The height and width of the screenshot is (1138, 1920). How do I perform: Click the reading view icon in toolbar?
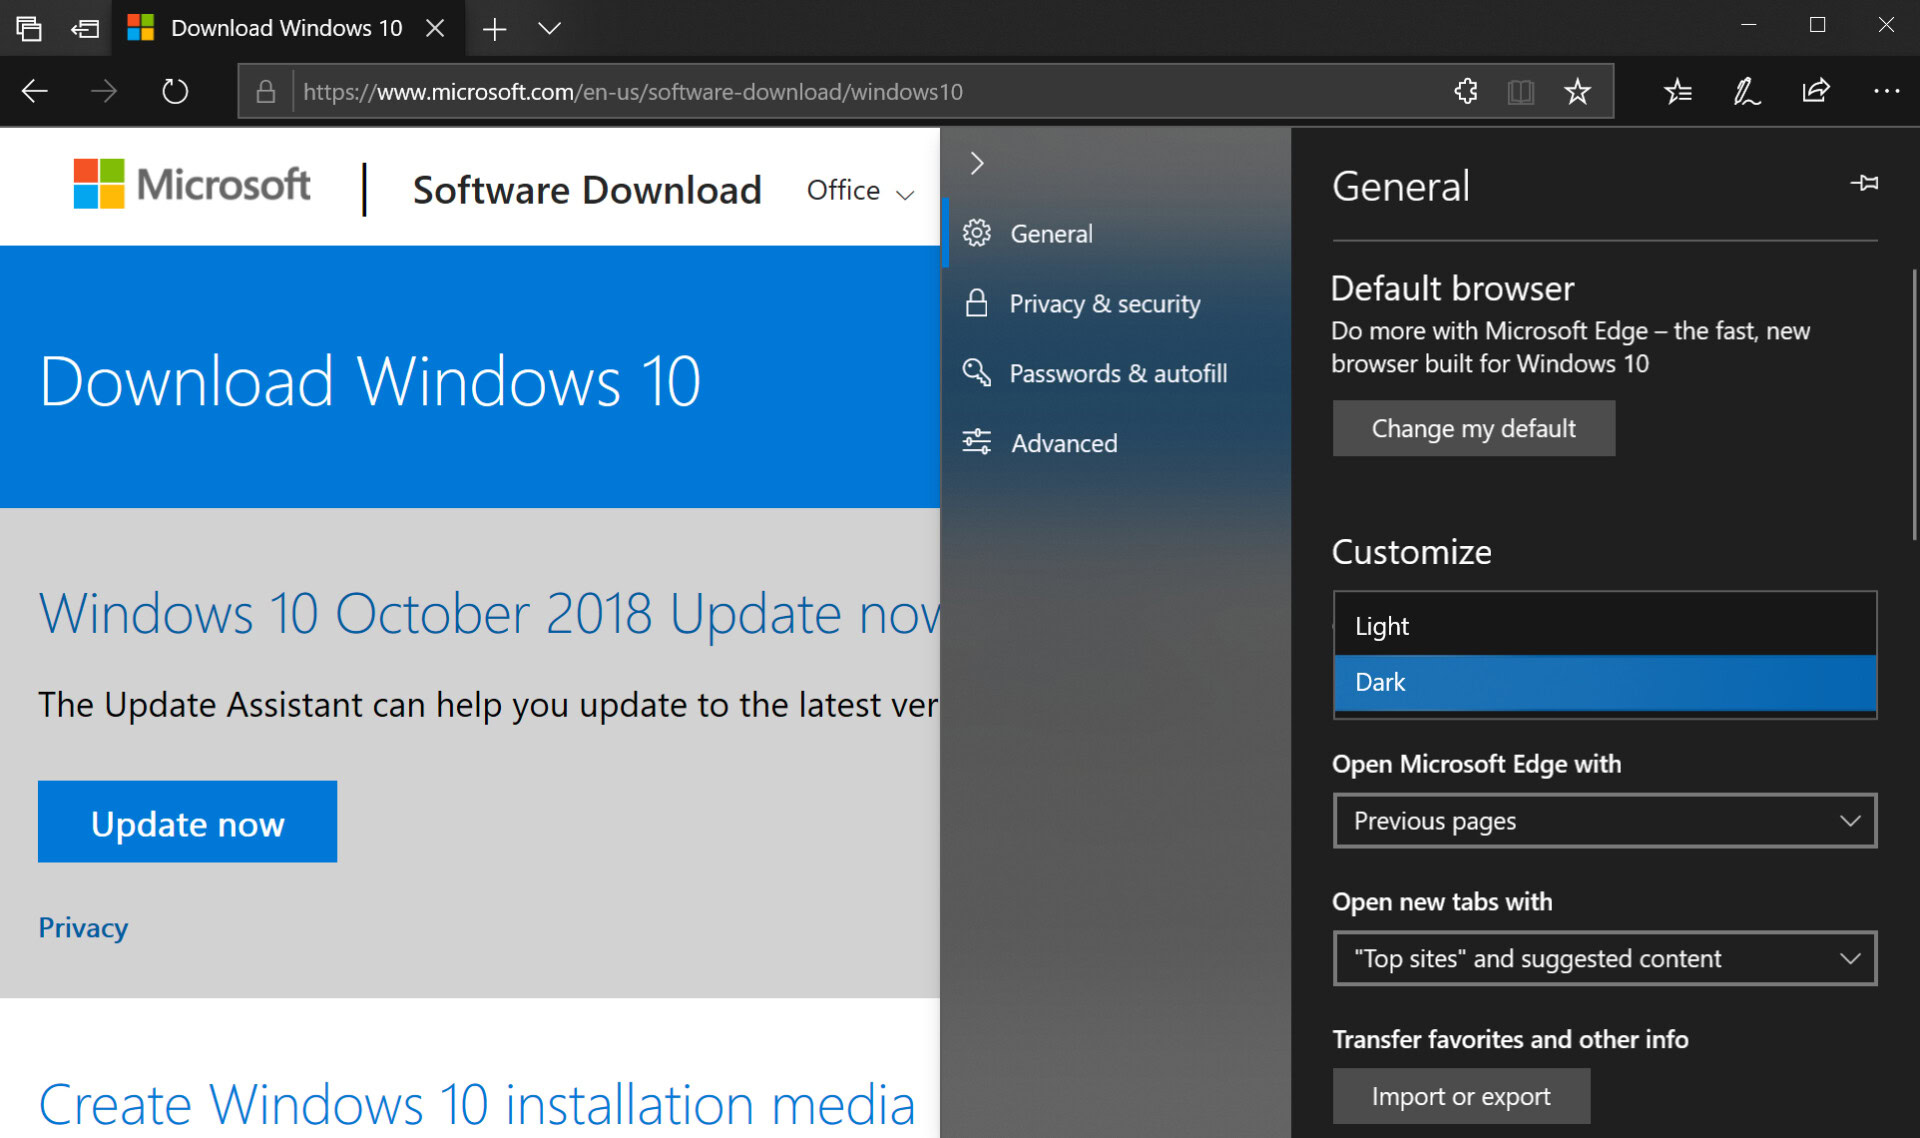click(x=1519, y=92)
